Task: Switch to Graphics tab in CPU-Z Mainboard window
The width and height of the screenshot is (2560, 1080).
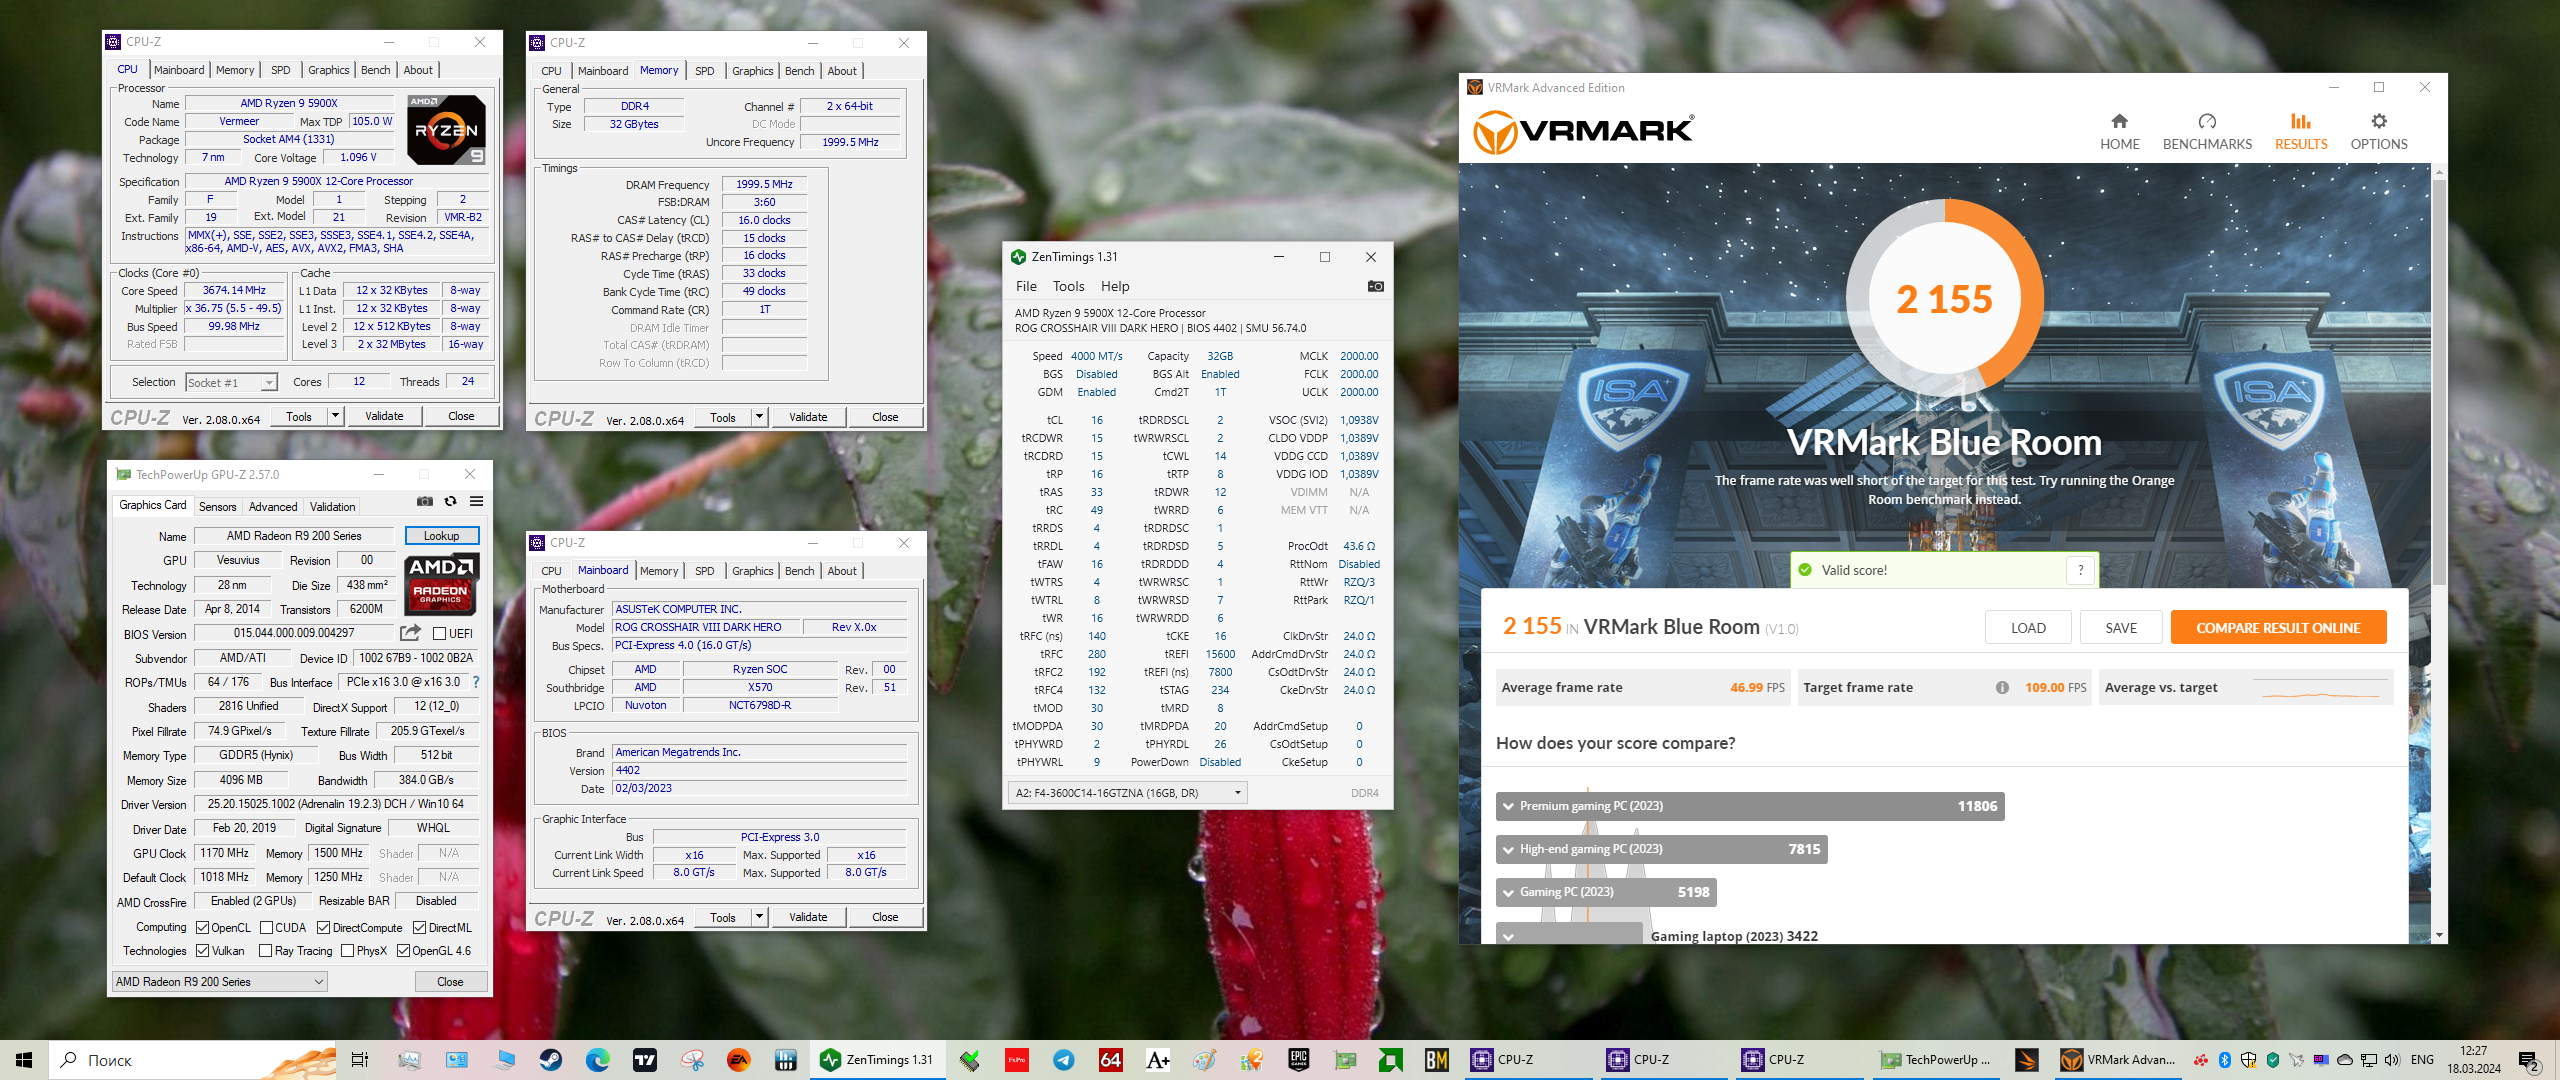Action: (753, 571)
